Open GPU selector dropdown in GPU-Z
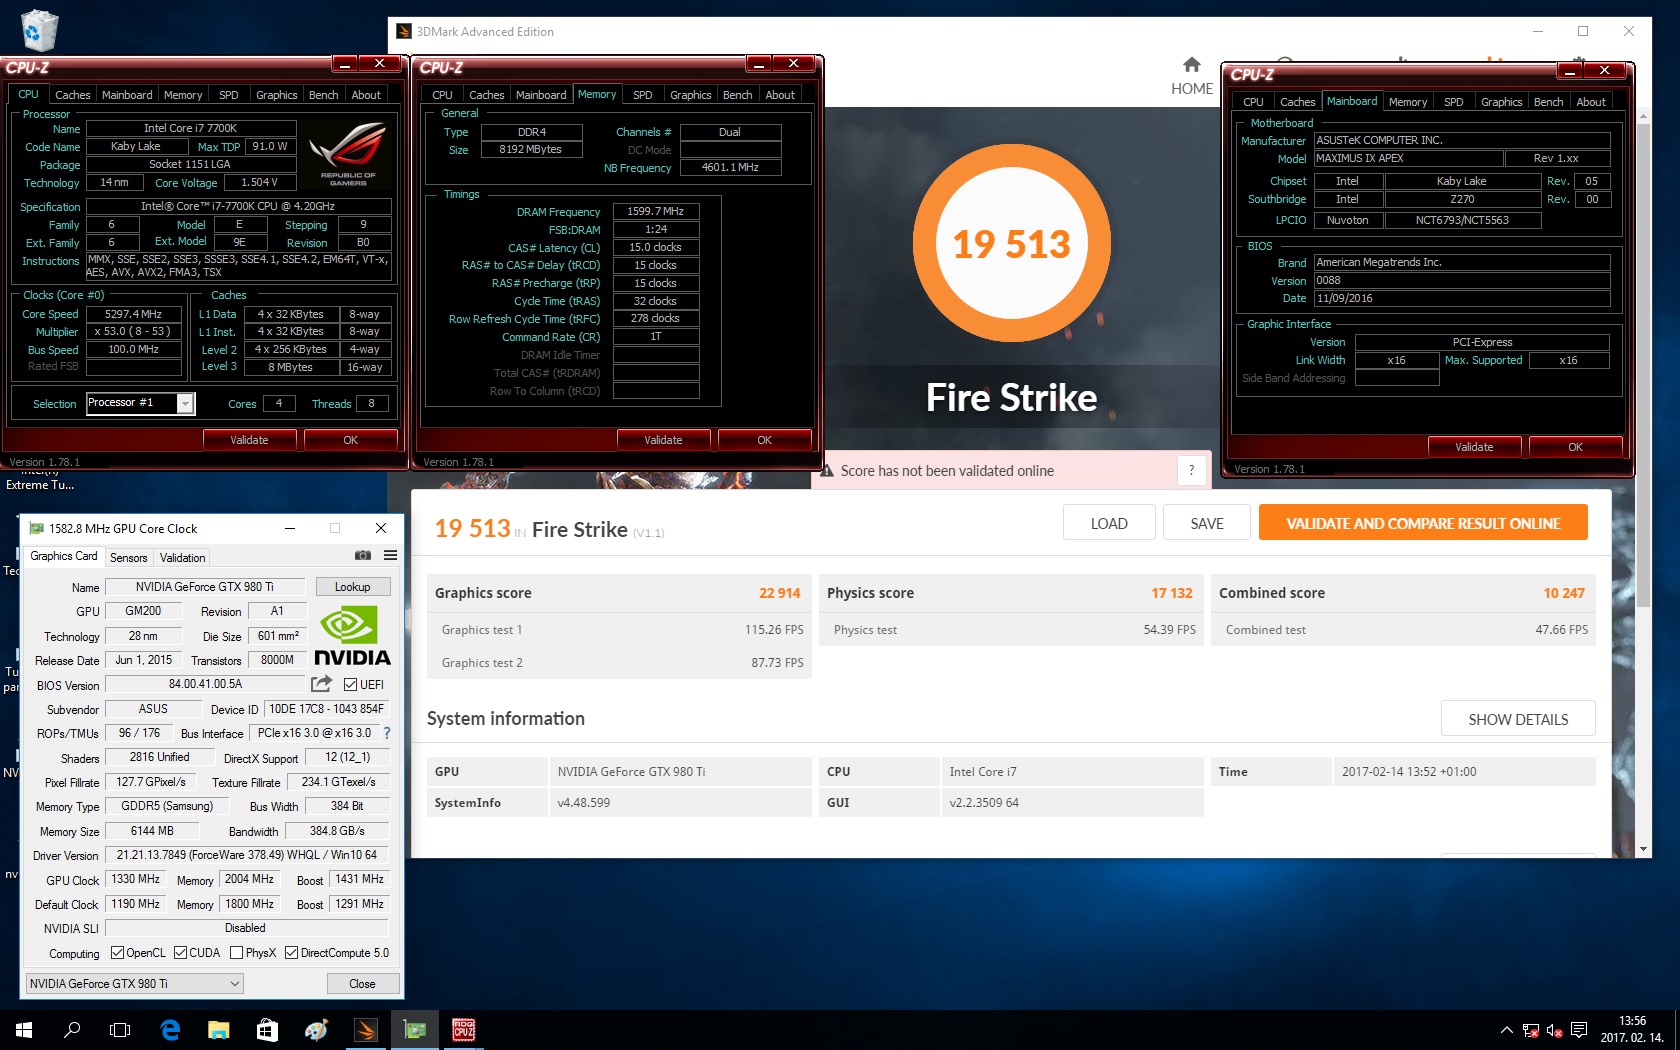Image resolution: width=1680 pixels, height=1050 pixels. tap(134, 984)
